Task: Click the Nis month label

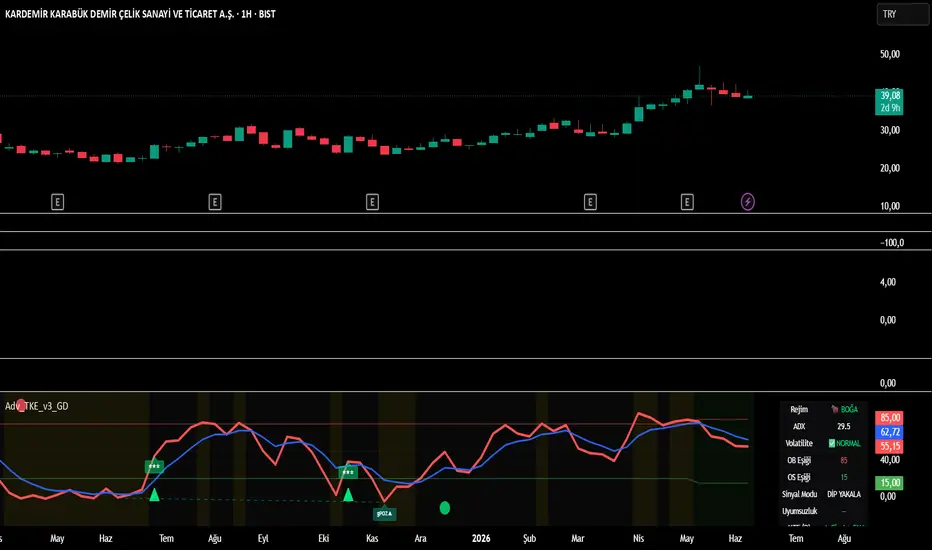Action: coord(638,539)
